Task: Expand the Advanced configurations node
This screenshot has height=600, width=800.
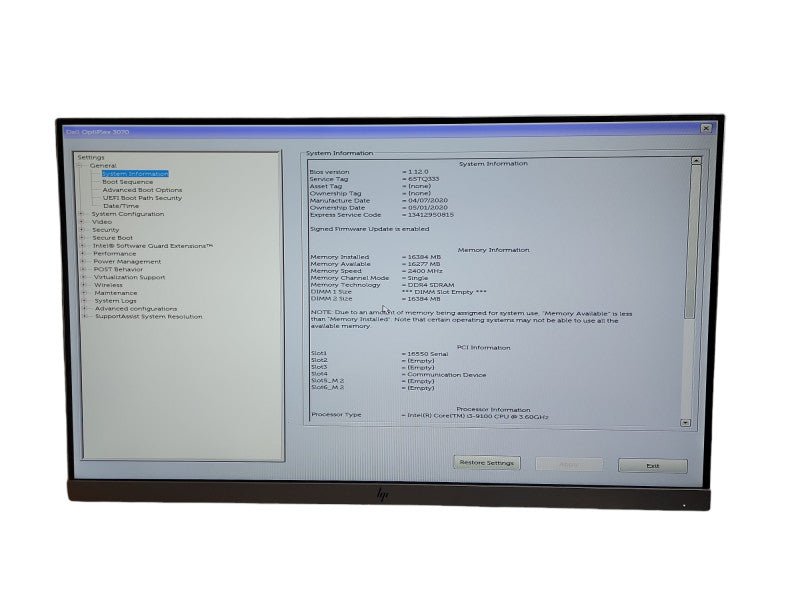Action: 85,309
